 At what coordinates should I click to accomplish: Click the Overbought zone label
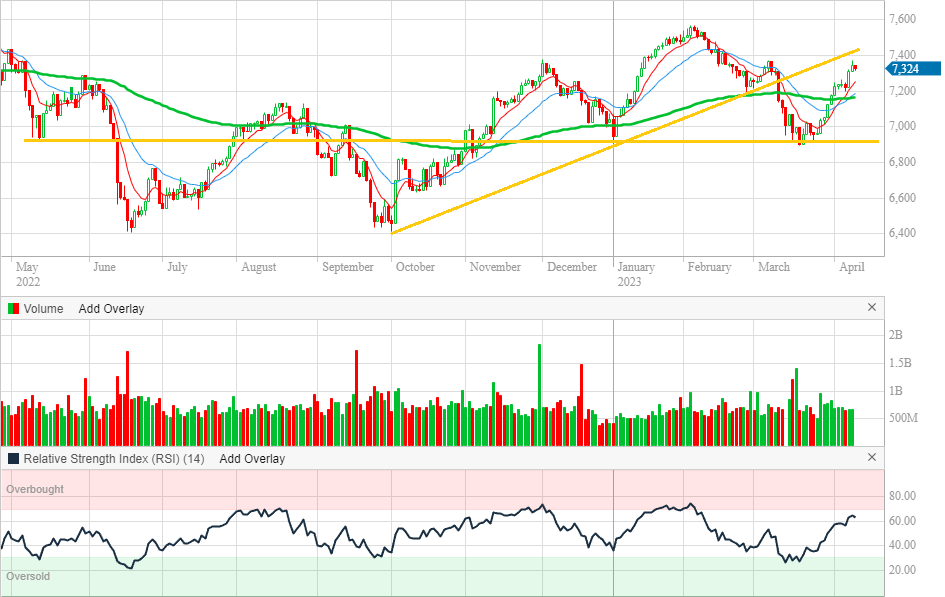coord(36,490)
